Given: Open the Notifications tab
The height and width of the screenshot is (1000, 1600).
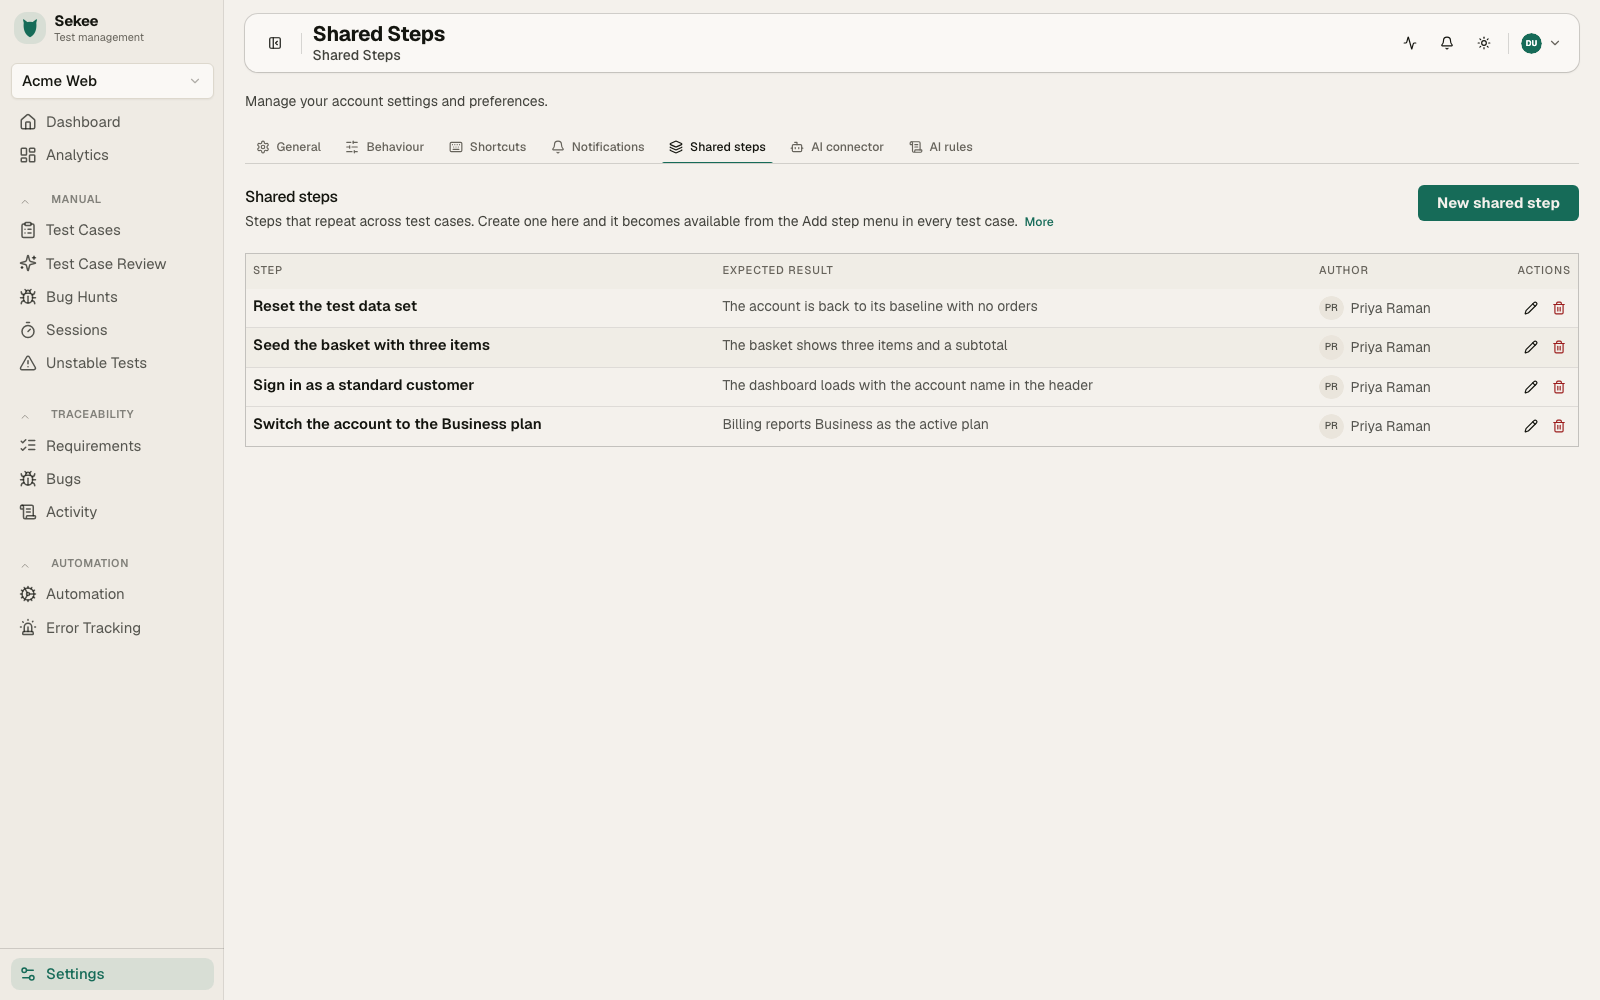Looking at the screenshot, I should click(598, 147).
